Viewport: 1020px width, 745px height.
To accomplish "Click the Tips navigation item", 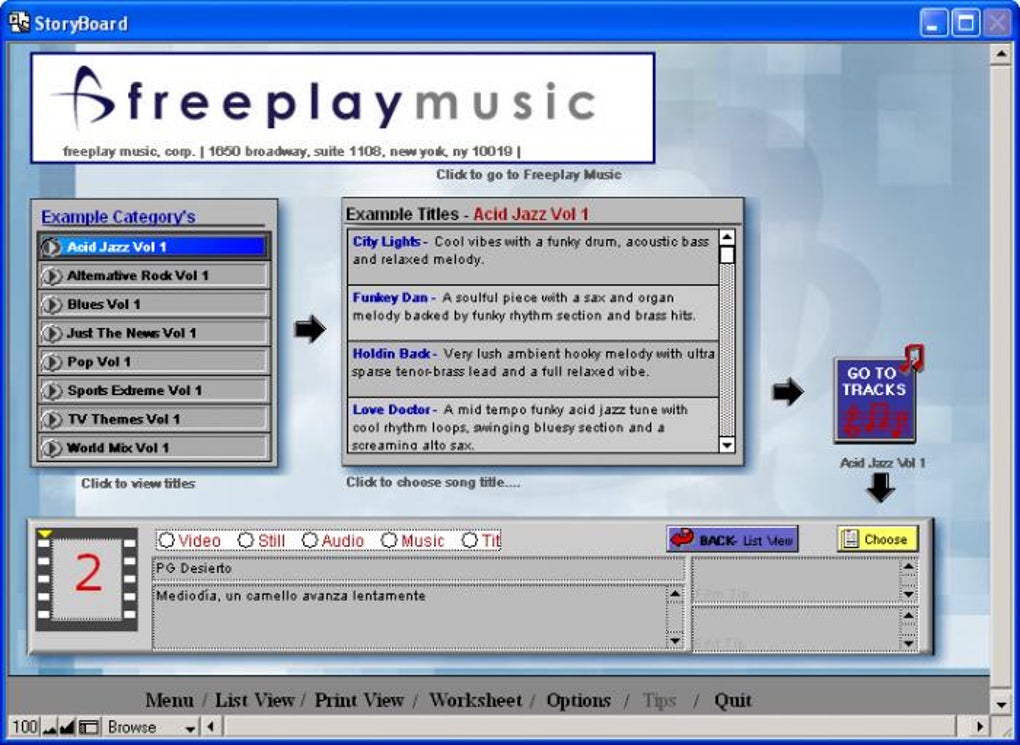I will (x=659, y=701).
